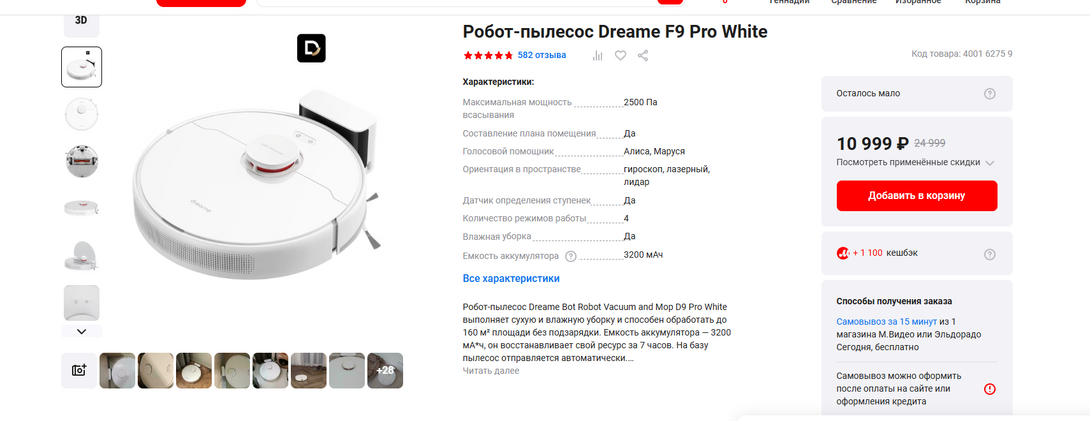Image resolution: width=1090 pixels, height=421 pixels.
Task: Open help icon beside кешбэк
Action: [x=990, y=254]
